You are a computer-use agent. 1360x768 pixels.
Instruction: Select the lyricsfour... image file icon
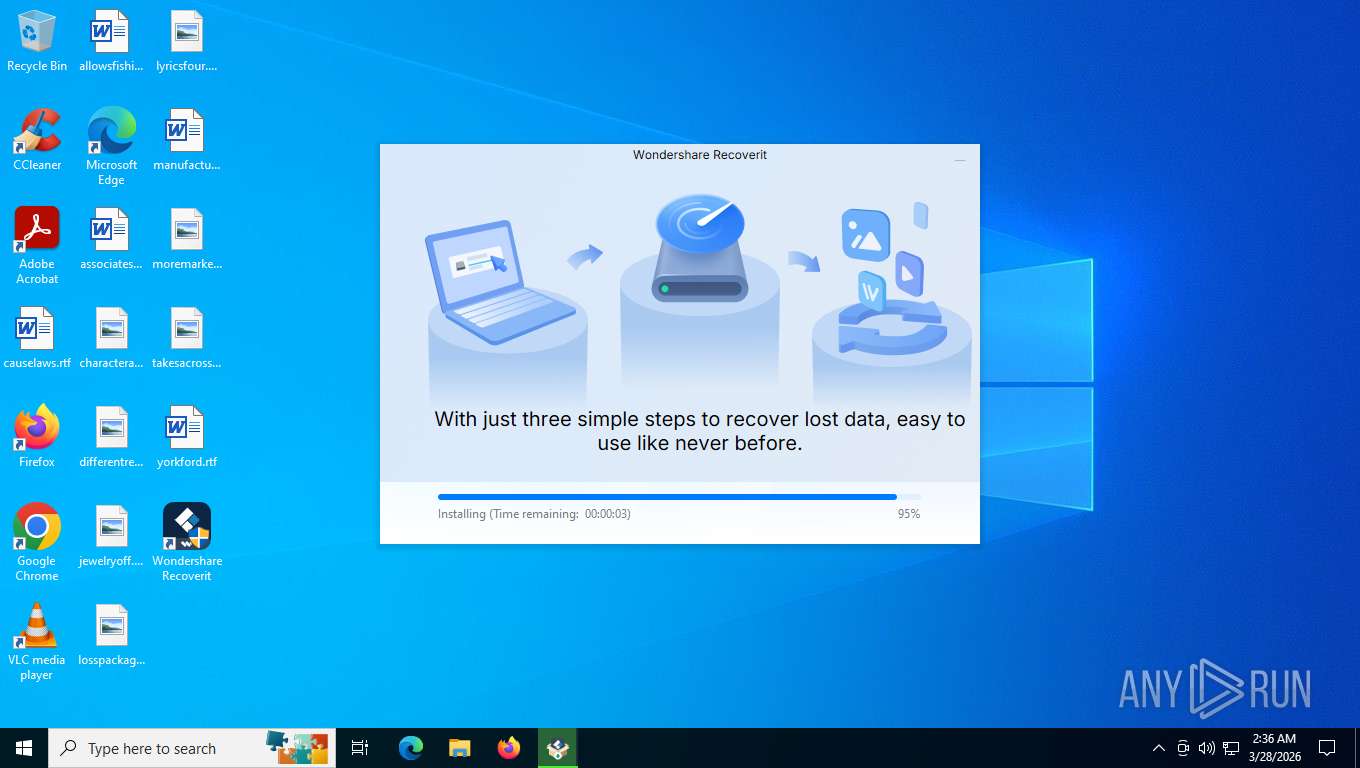186,41
